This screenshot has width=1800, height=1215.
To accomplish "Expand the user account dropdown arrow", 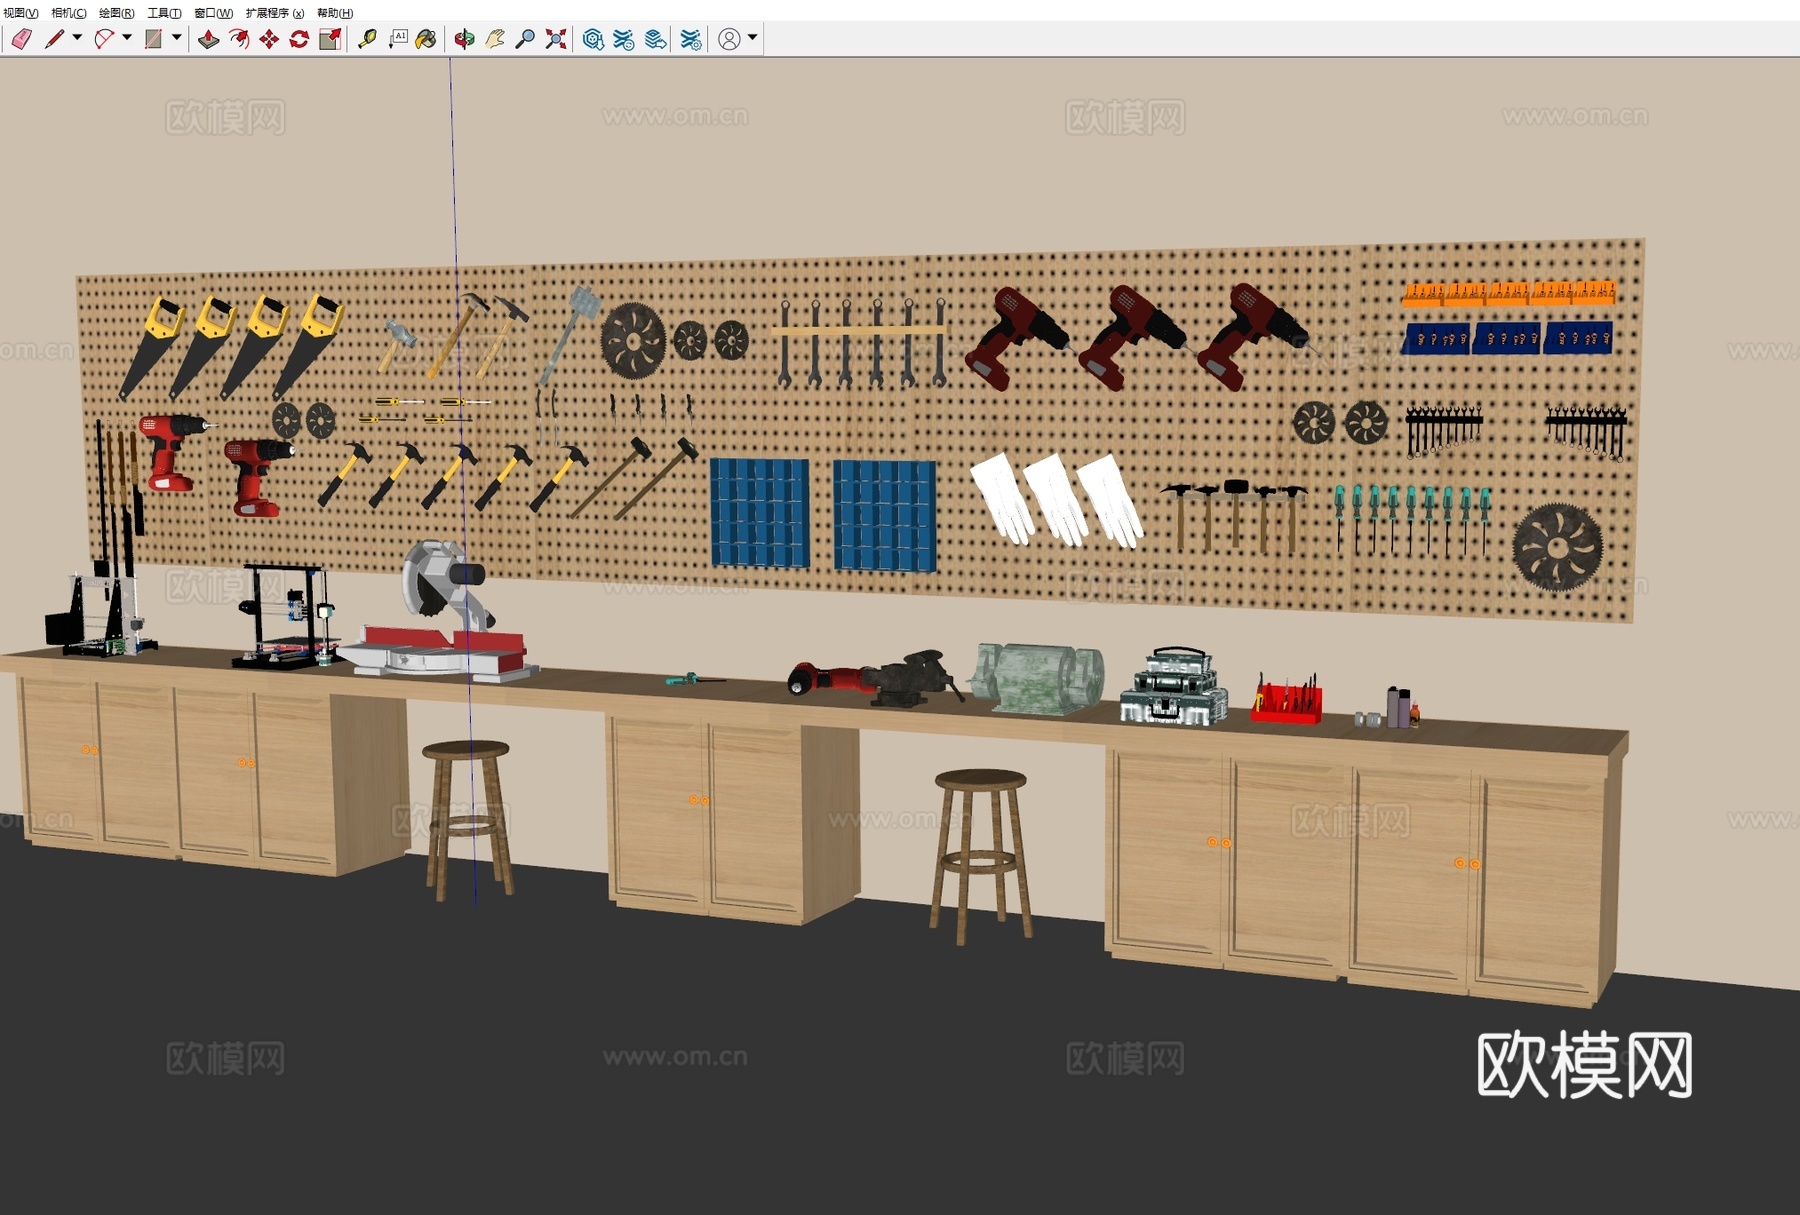I will (x=753, y=38).
